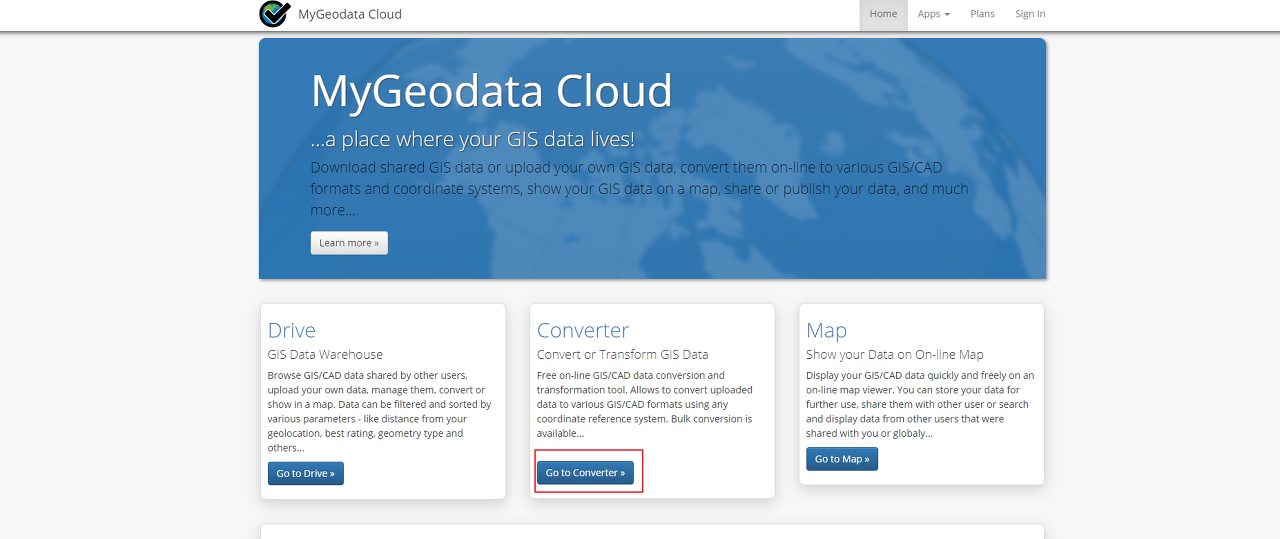1280x539 pixels.
Task: Click the Go to Drive button
Action: (x=306, y=473)
